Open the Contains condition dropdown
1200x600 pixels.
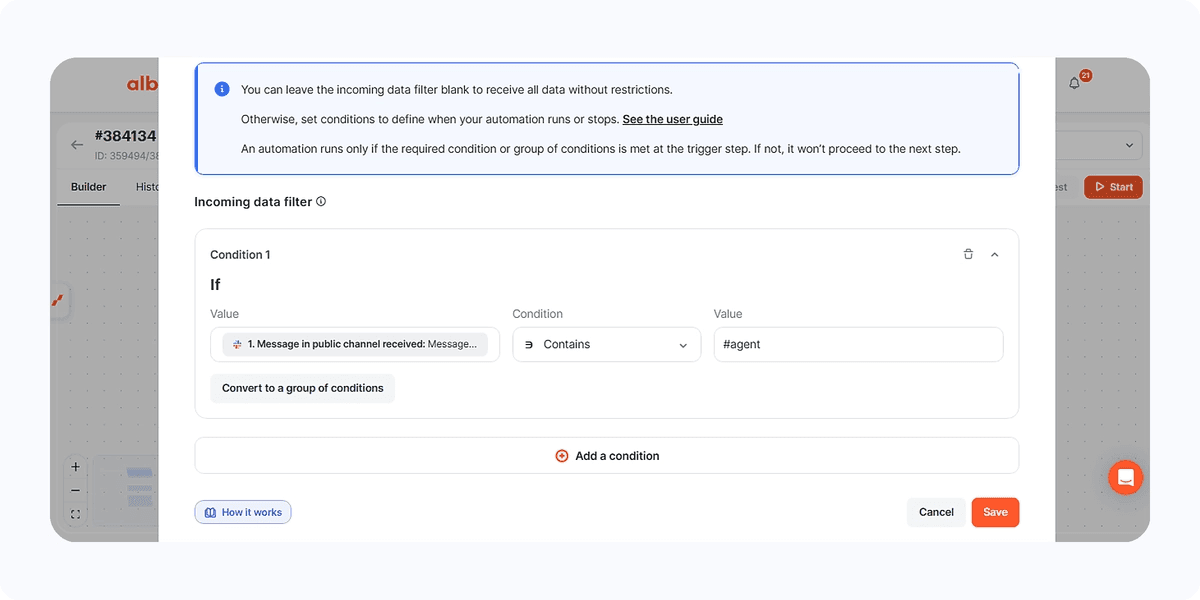[606, 344]
